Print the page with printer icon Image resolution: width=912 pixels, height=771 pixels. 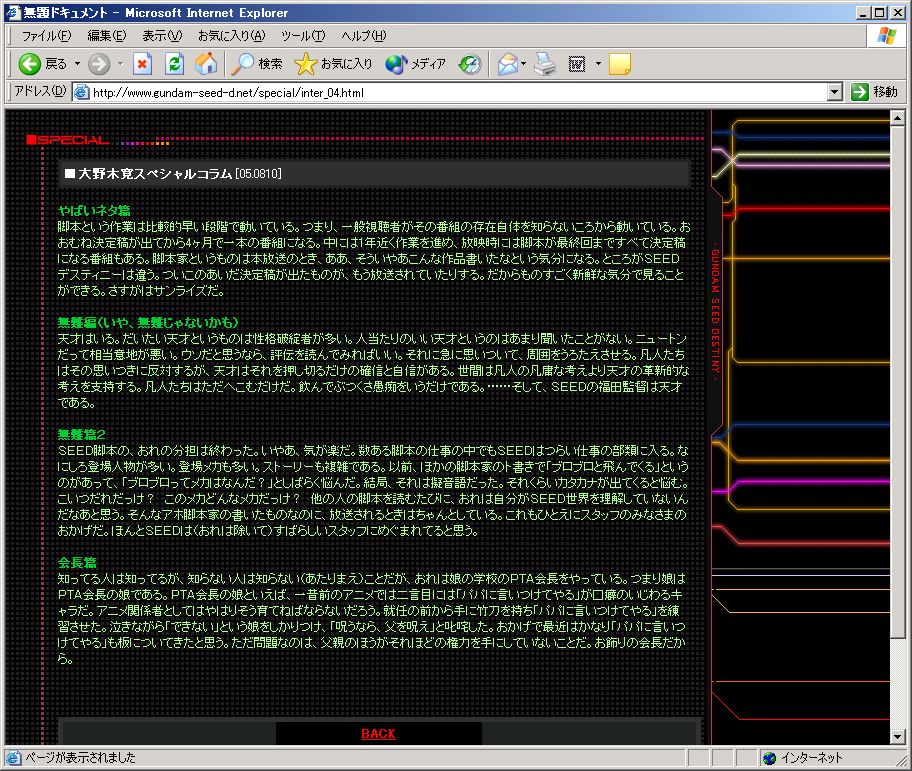545,64
